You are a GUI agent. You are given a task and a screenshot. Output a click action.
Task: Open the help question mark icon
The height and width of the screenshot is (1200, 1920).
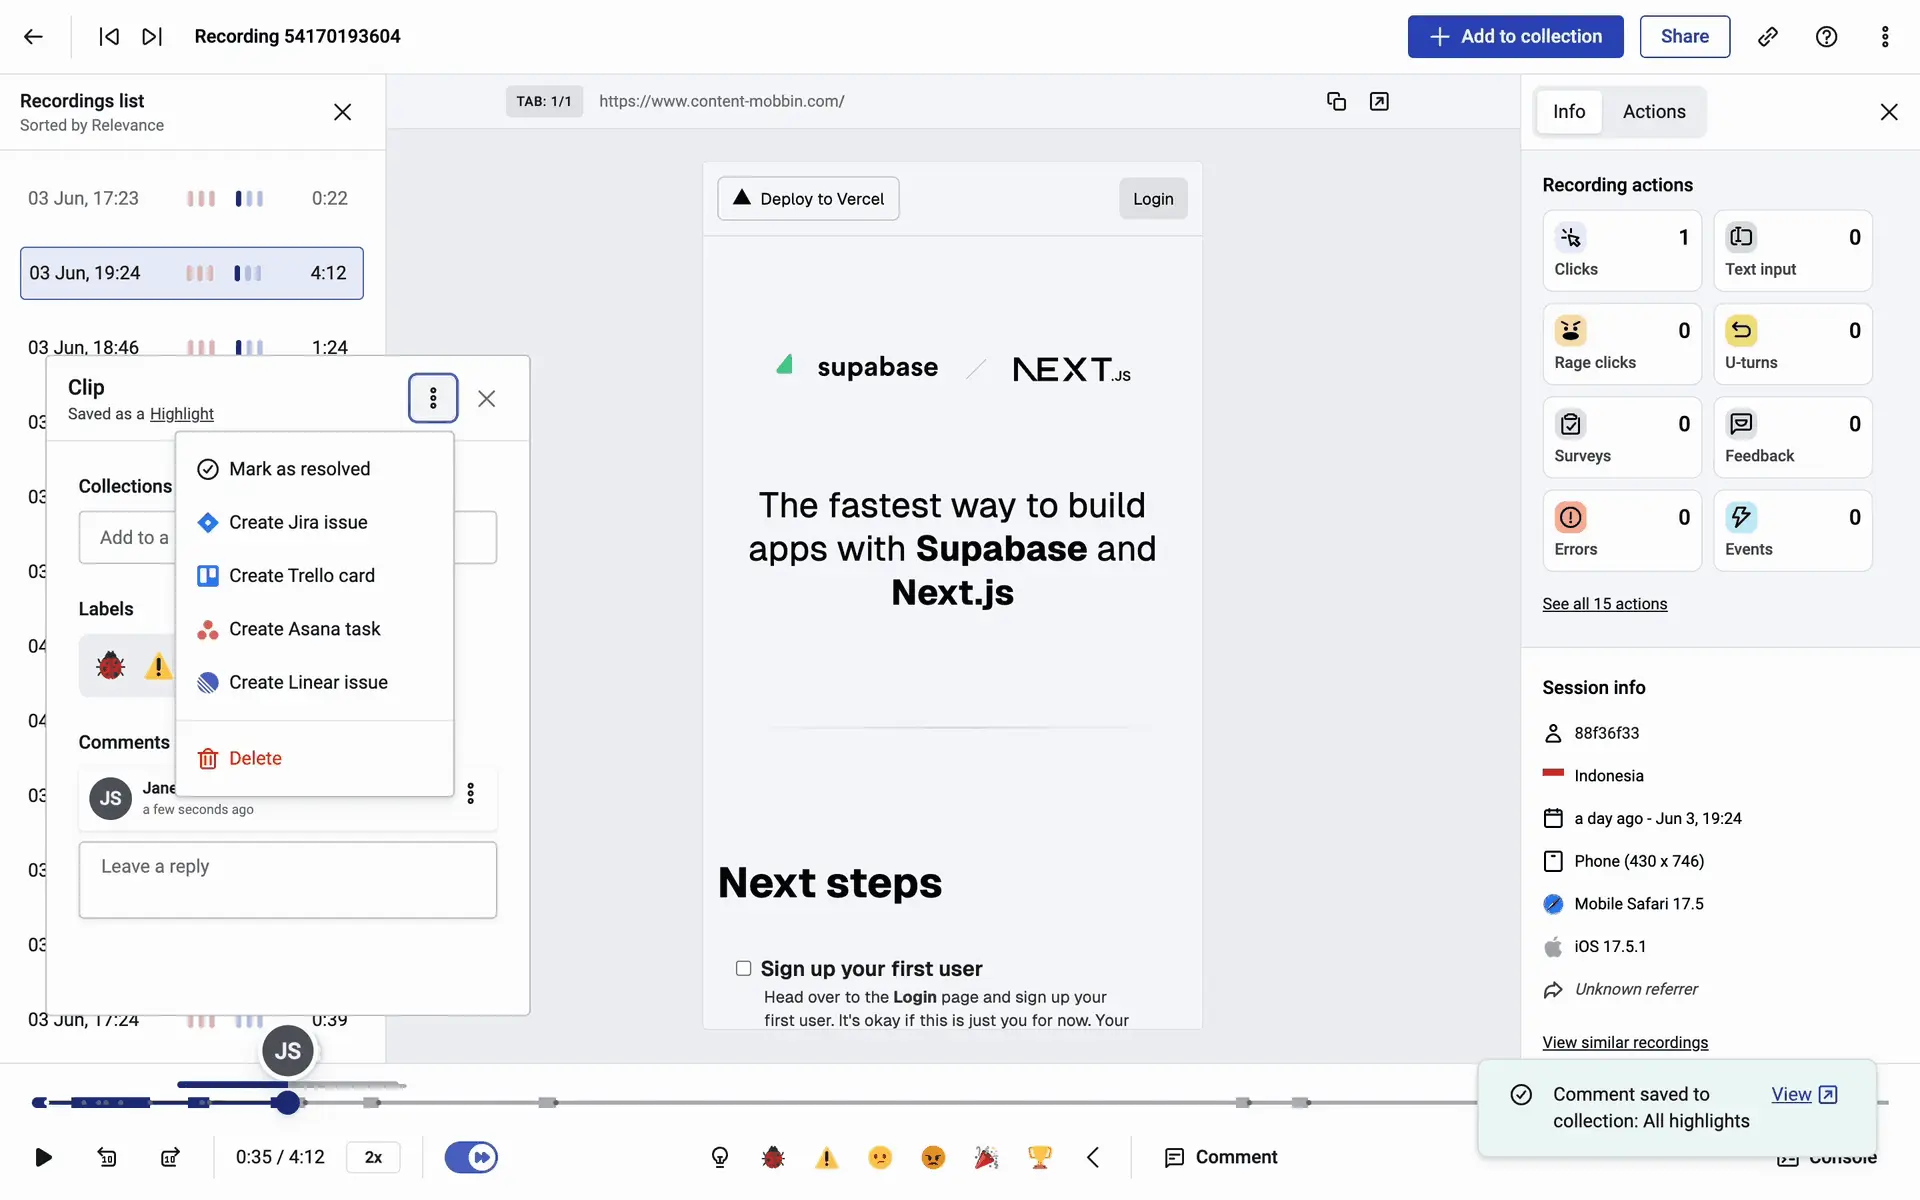tap(1826, 37)
